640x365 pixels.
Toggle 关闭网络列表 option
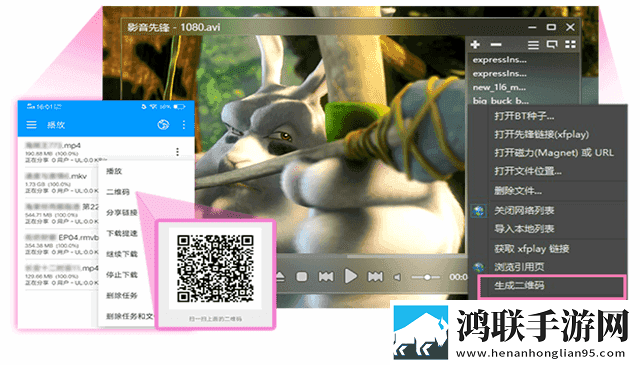pyautogui.click(x=524, y=211)
